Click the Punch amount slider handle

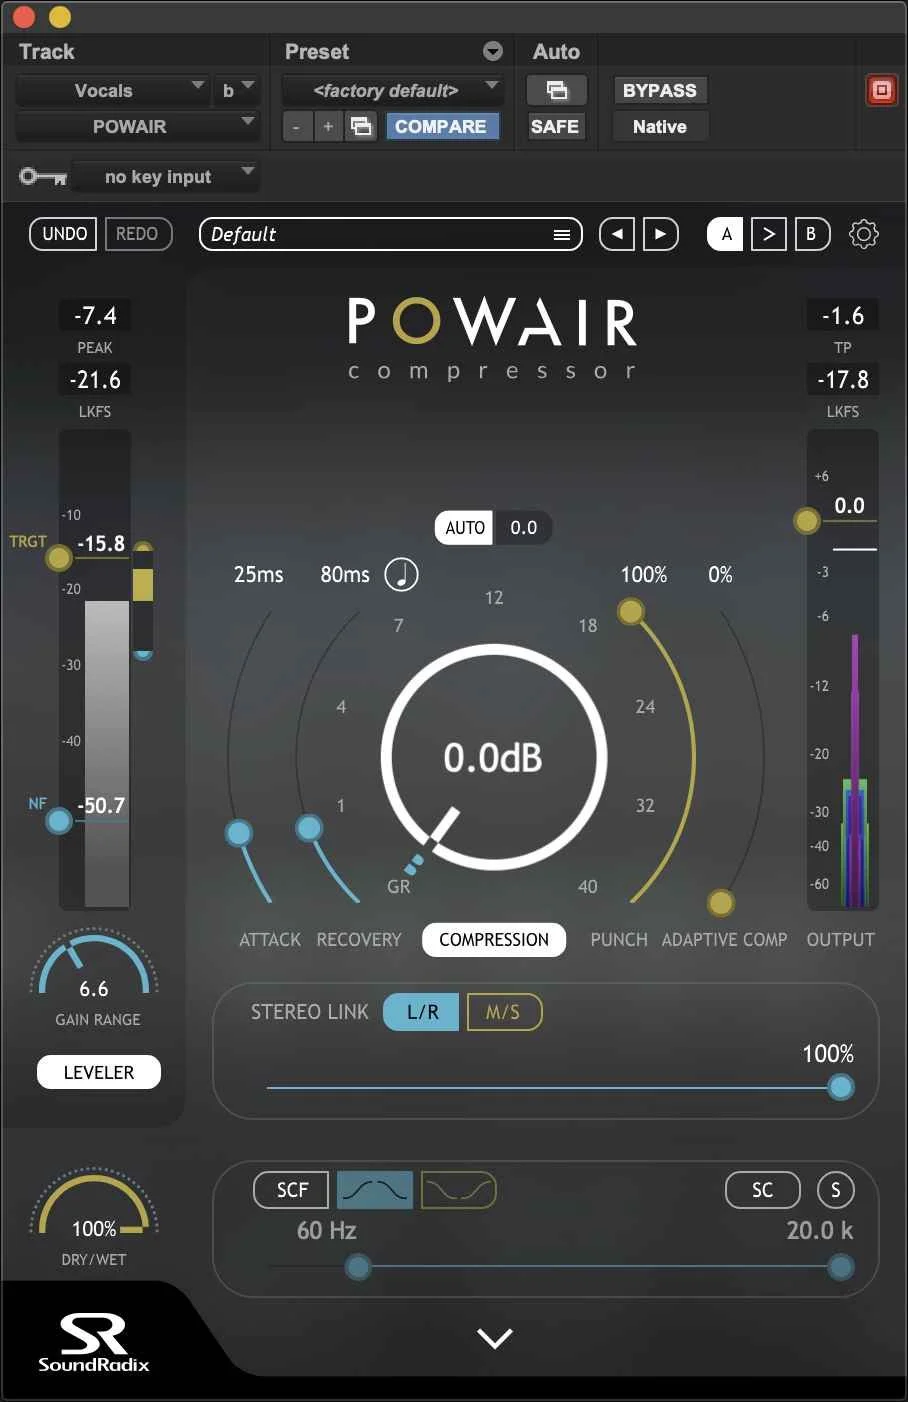click(631, 610)
